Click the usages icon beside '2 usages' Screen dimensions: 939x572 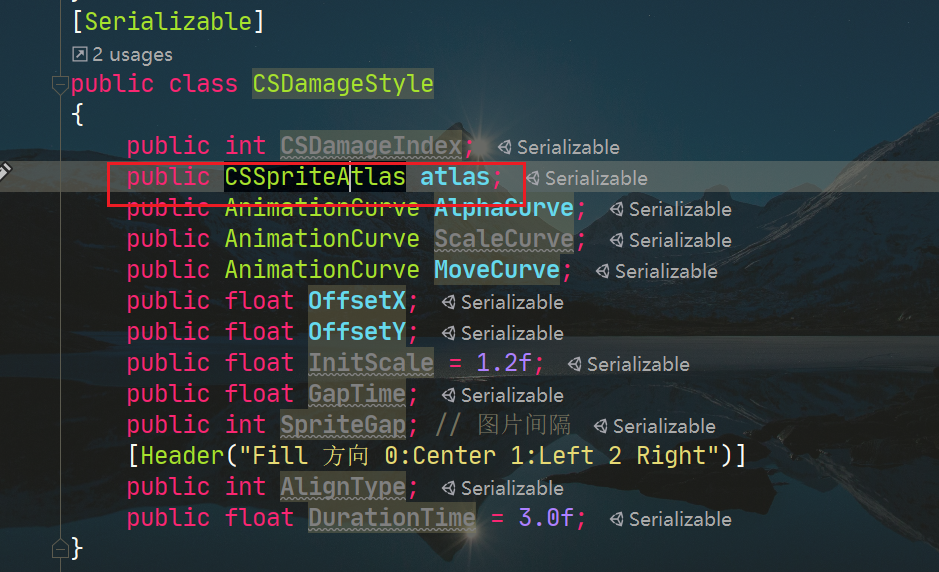[x=80, y=55]
